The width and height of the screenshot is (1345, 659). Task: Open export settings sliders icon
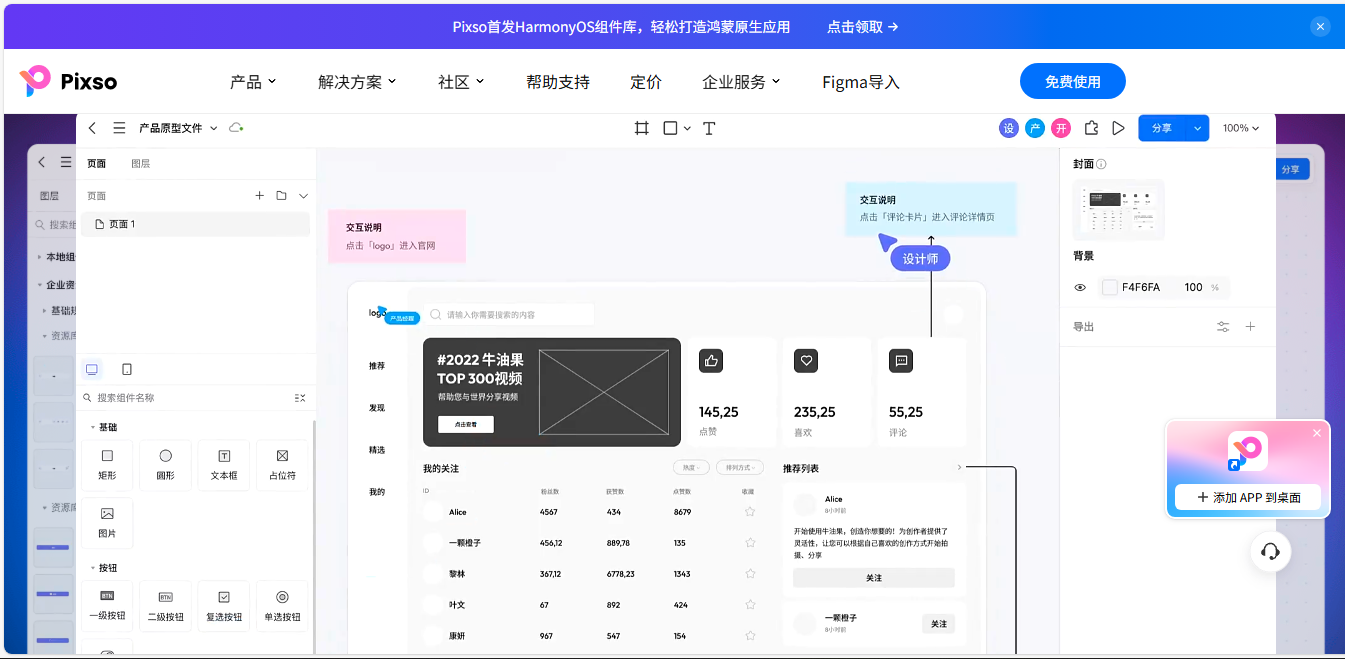1223,327
